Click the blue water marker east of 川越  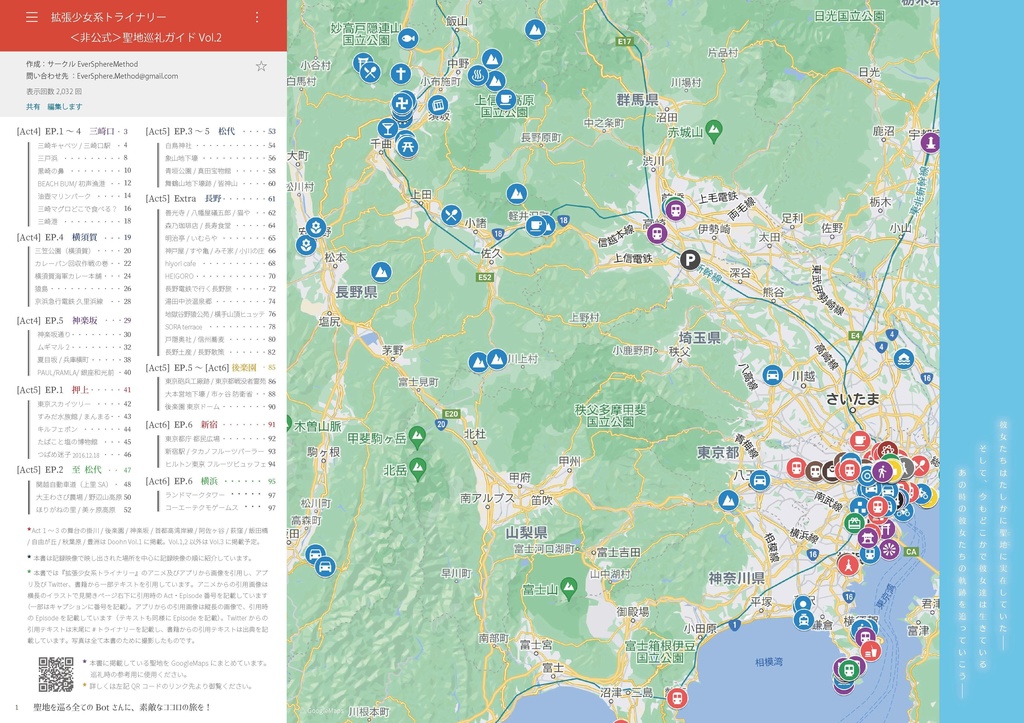pyautogui.click(x=904, y=359)
